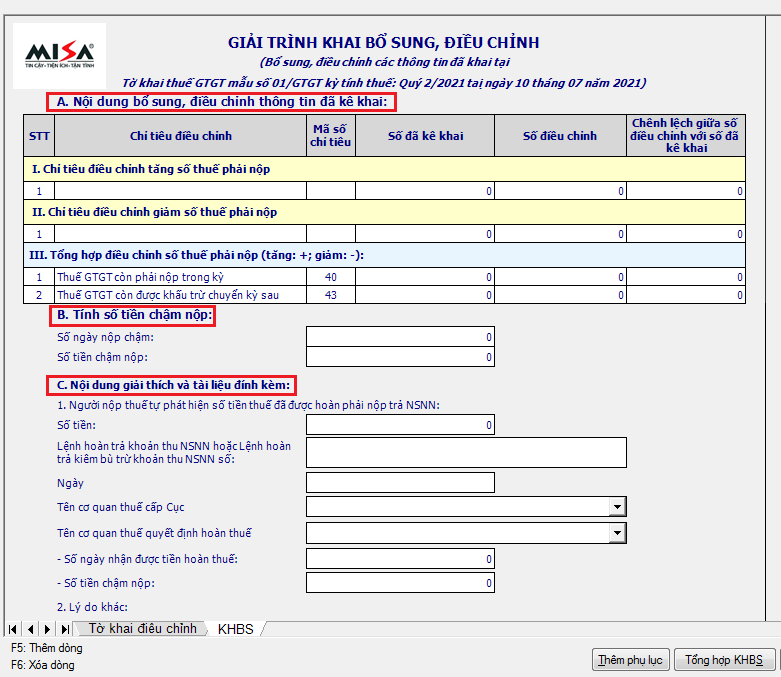Click the MISA logo
The image size is (781, 677).
[59, 56]
